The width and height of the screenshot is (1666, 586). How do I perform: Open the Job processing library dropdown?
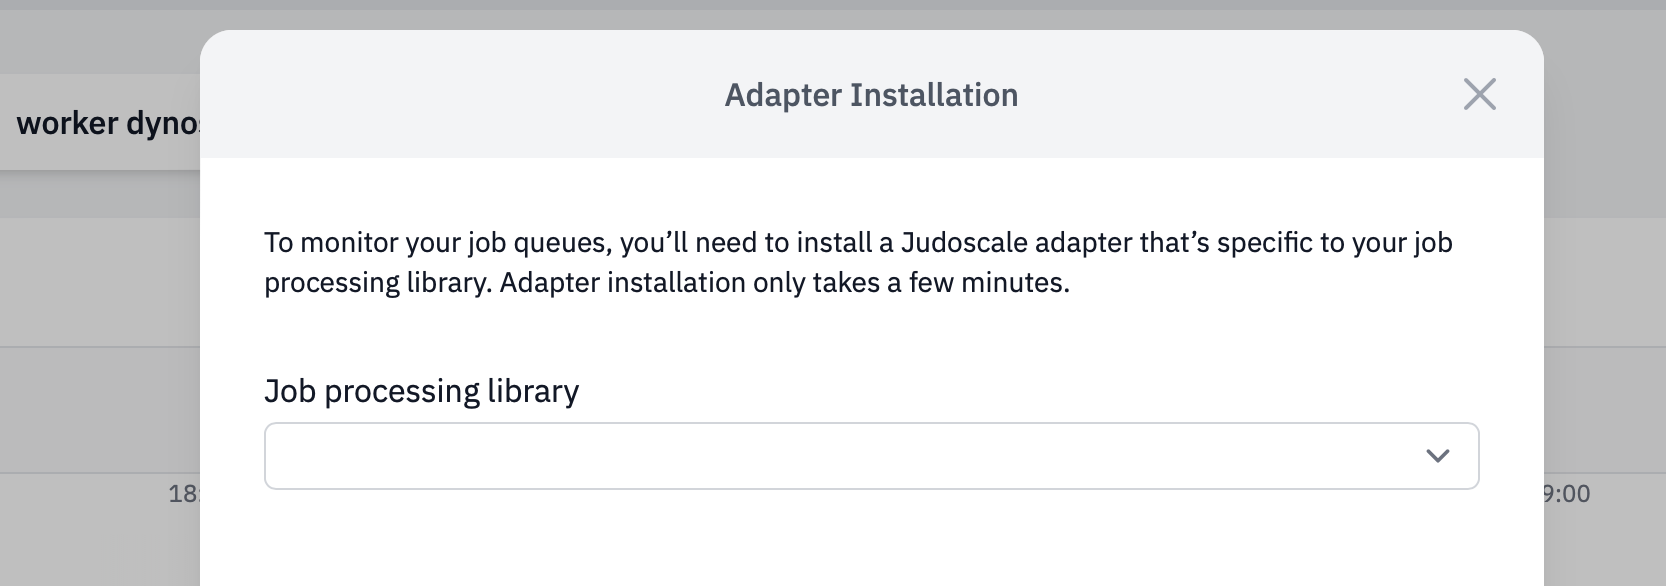click(x=870, y=456)
